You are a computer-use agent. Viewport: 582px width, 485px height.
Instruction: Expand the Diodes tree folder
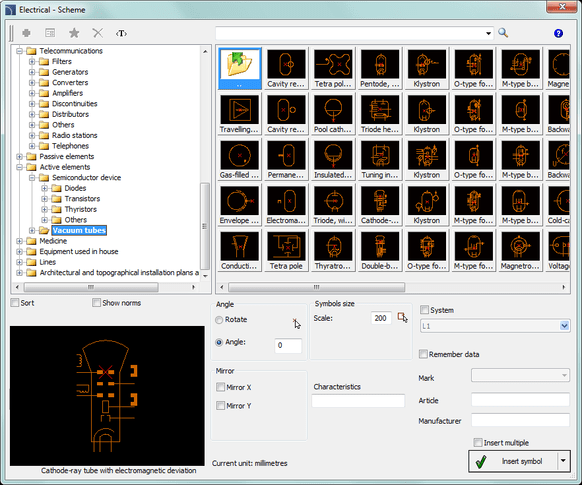click(45, 188)
